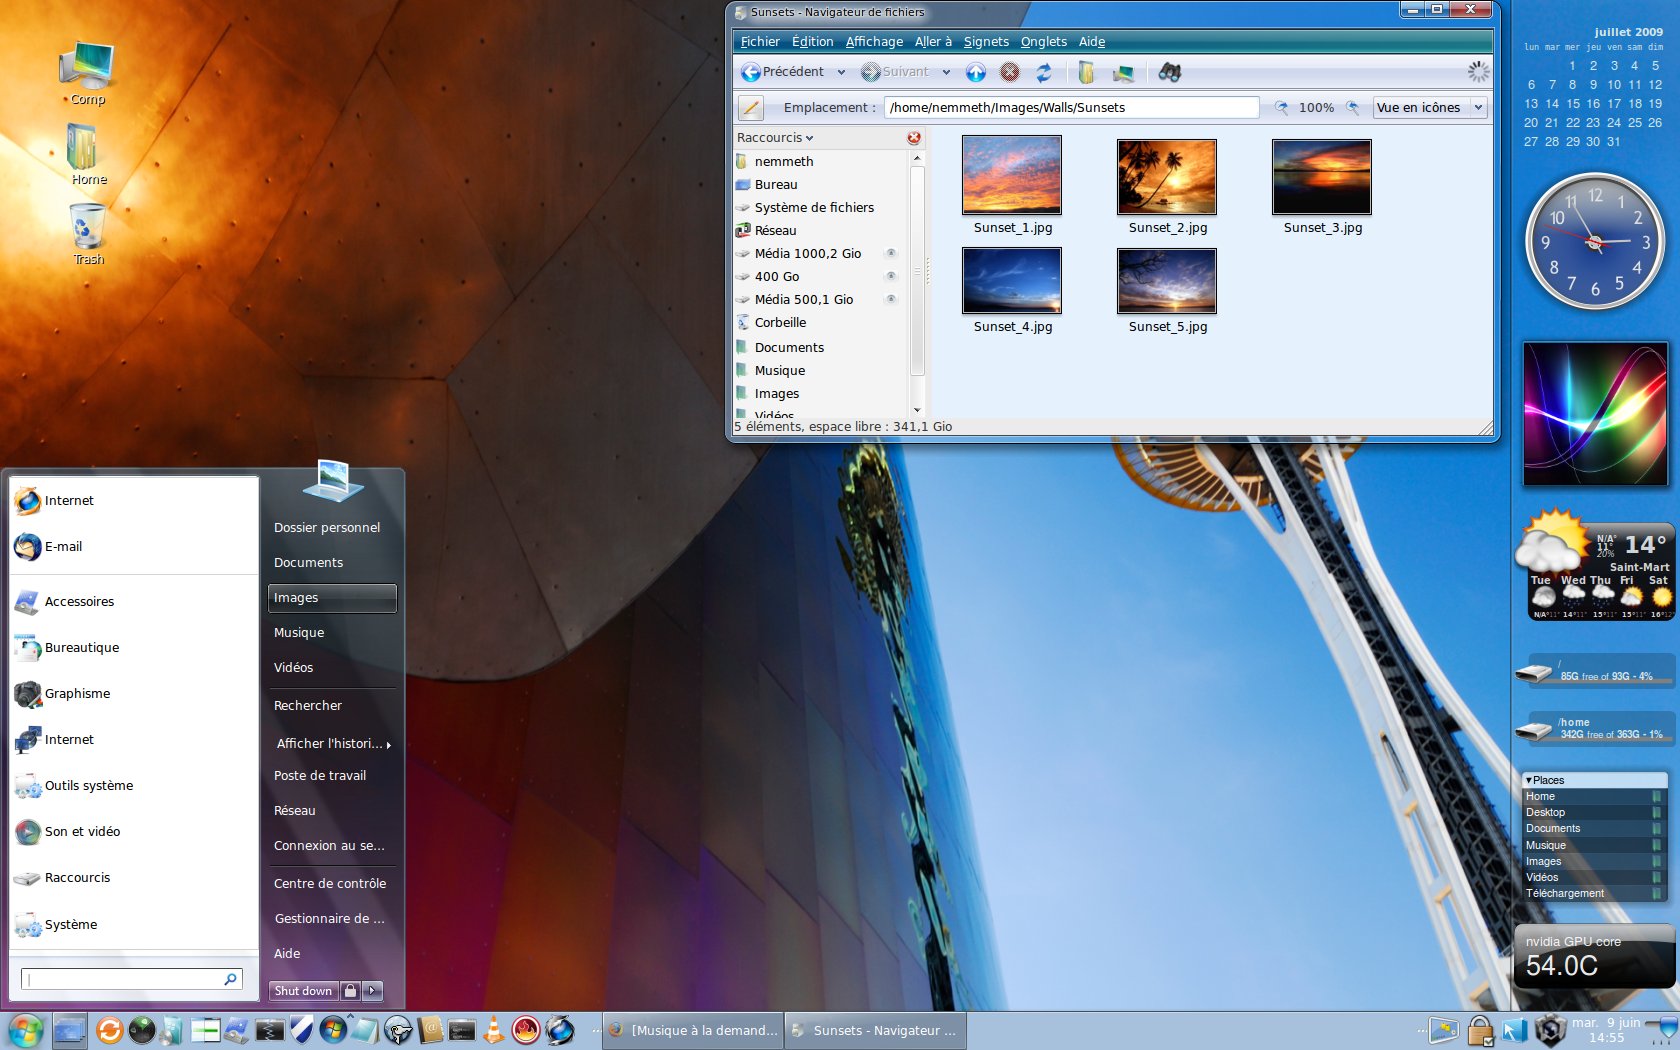Open Précédent history dropdown arrow
The width and height of the screenshot is (1680, 1050).
[841, 72]
